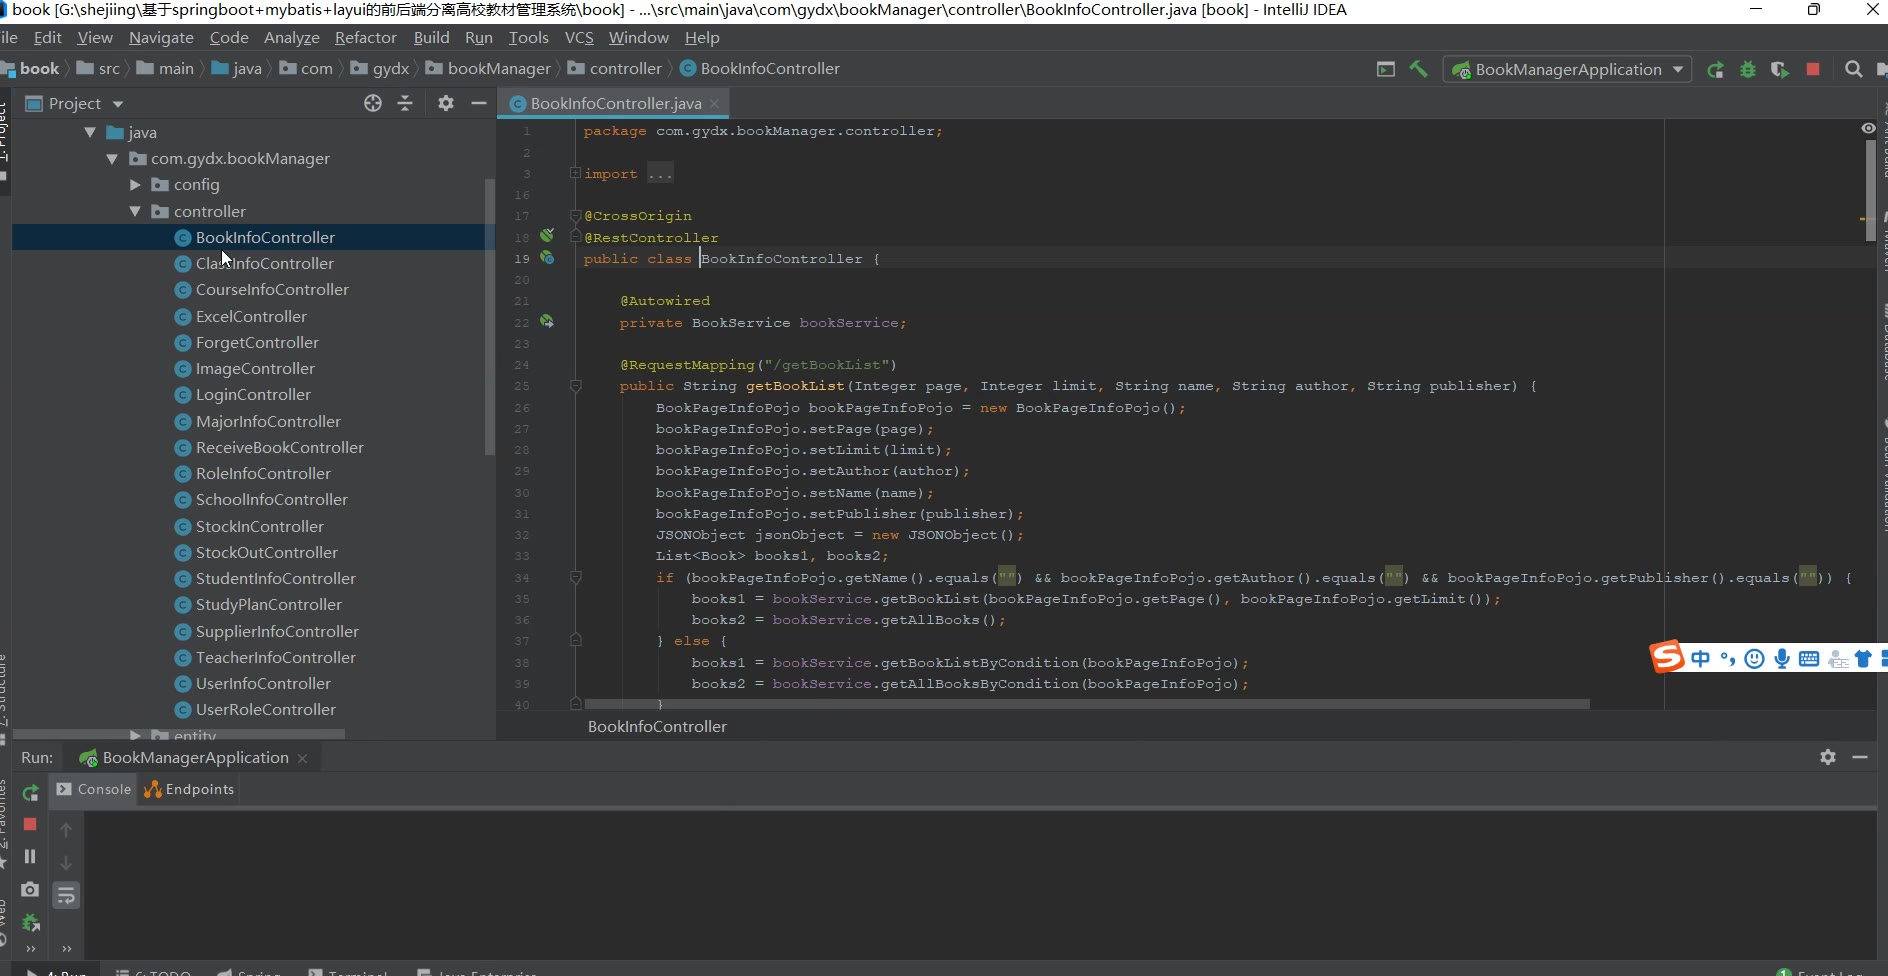1888x976 pixels.
Task: Click the editor horizontal scrollbar
Action: coord(1085,704)
